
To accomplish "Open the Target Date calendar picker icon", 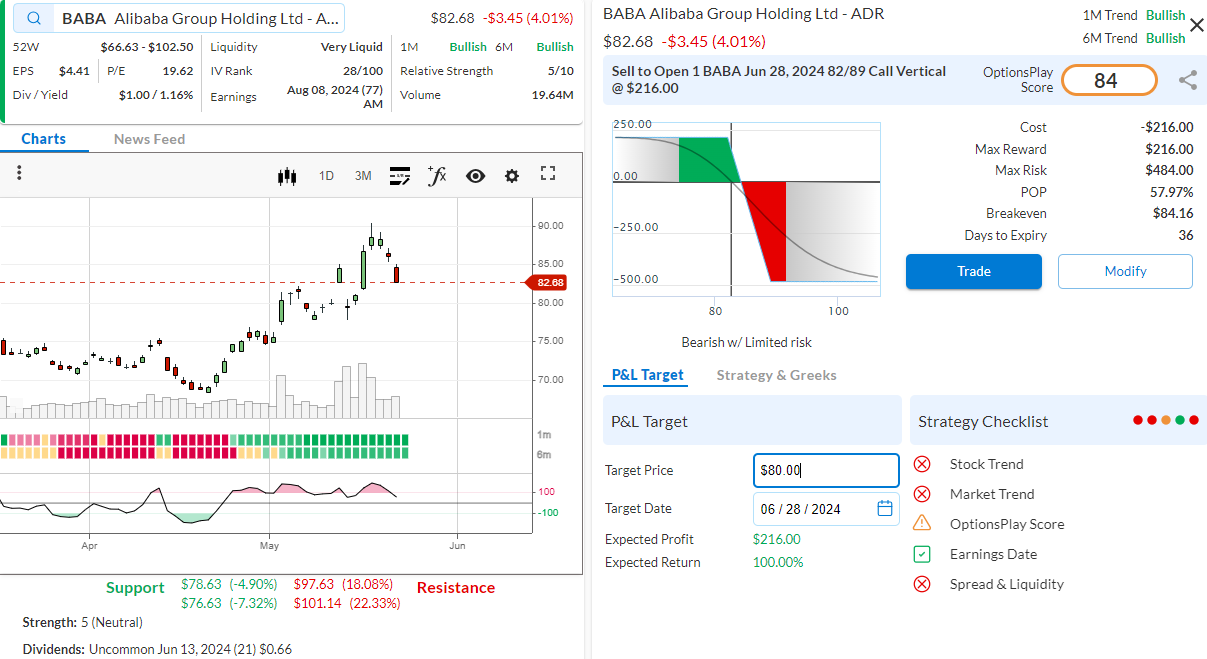I will point(885,508).
